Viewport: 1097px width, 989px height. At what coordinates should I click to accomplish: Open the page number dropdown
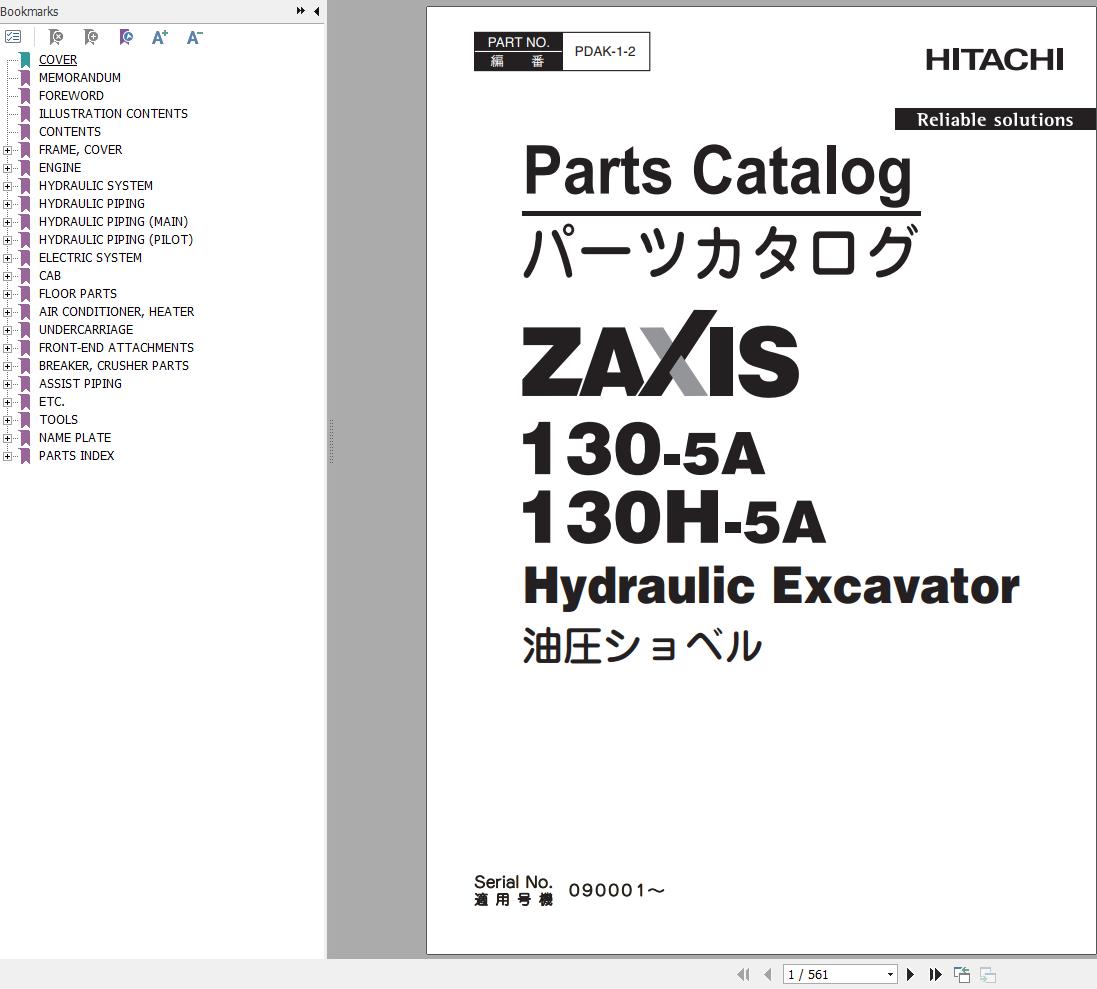click(890, 974)
